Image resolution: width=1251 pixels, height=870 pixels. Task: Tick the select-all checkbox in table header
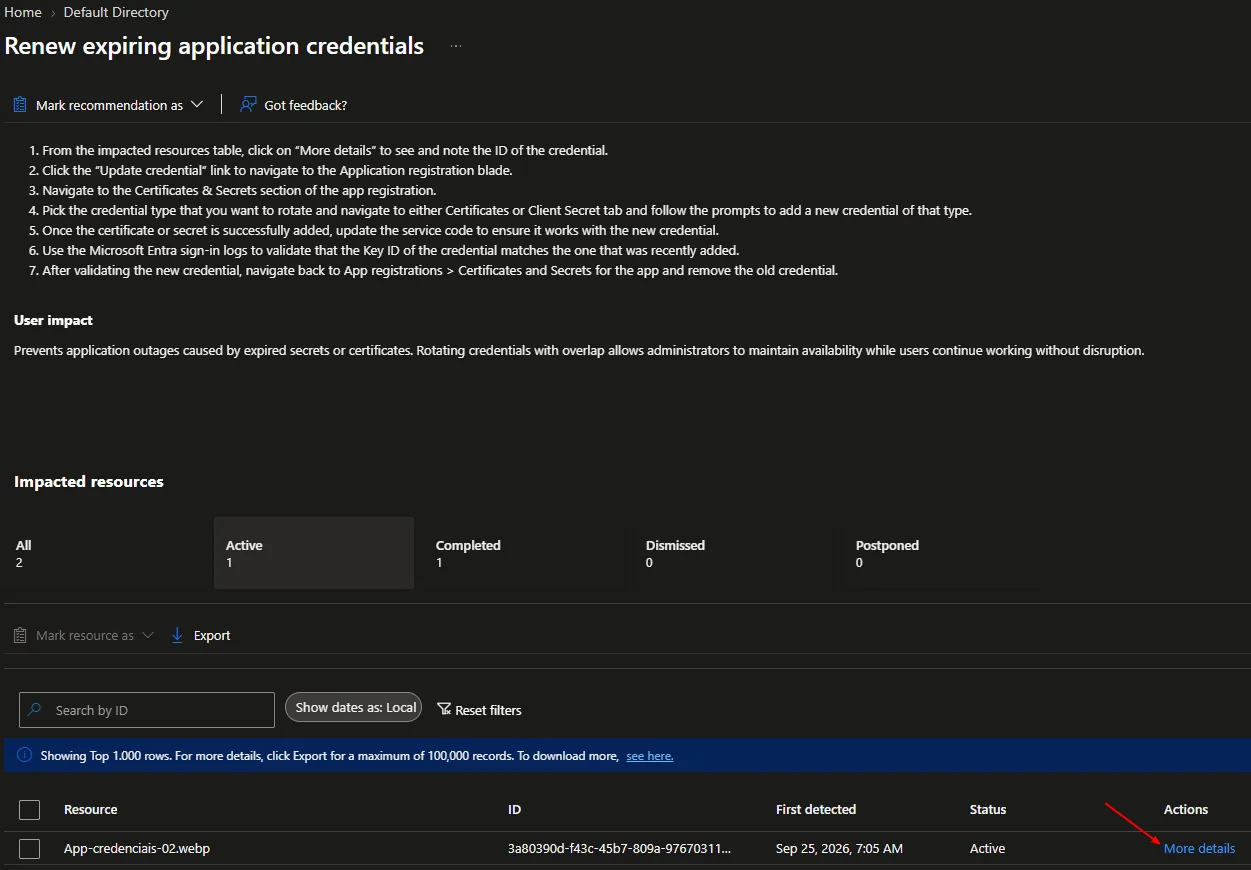click(30, 810)
